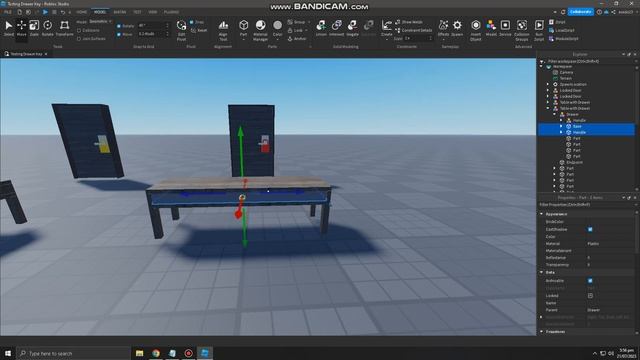
Task: Toggle the Rotate snap checkbox
Action: [x=119, y=26]
